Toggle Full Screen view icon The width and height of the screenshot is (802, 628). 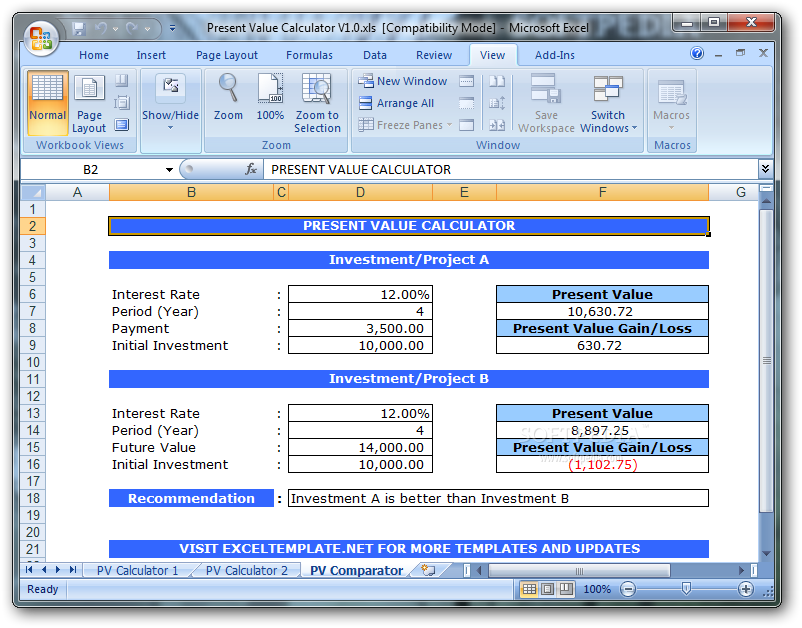(x=122, y=124)
